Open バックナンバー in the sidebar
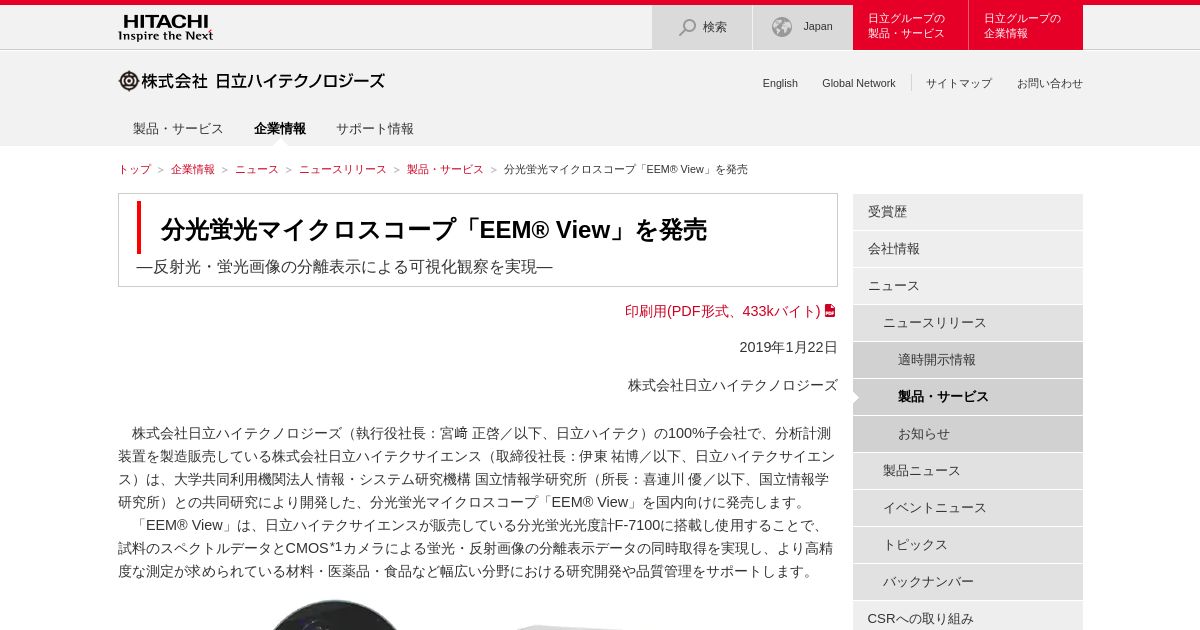The width and height of the screenshot is (1200, 630). (968, 582)
